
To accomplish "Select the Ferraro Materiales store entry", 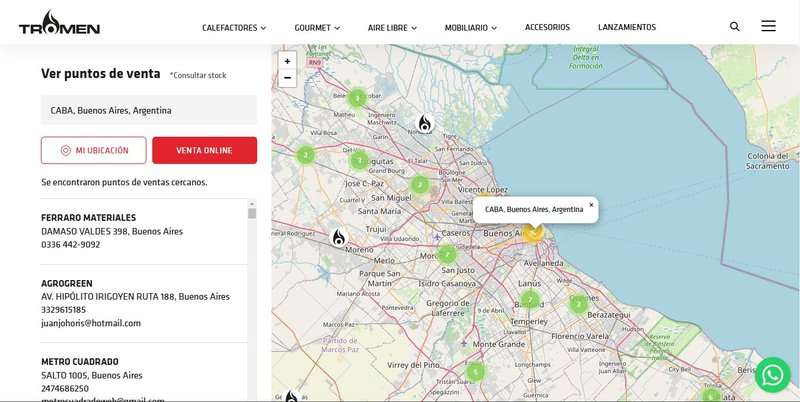I will [144, 231].
